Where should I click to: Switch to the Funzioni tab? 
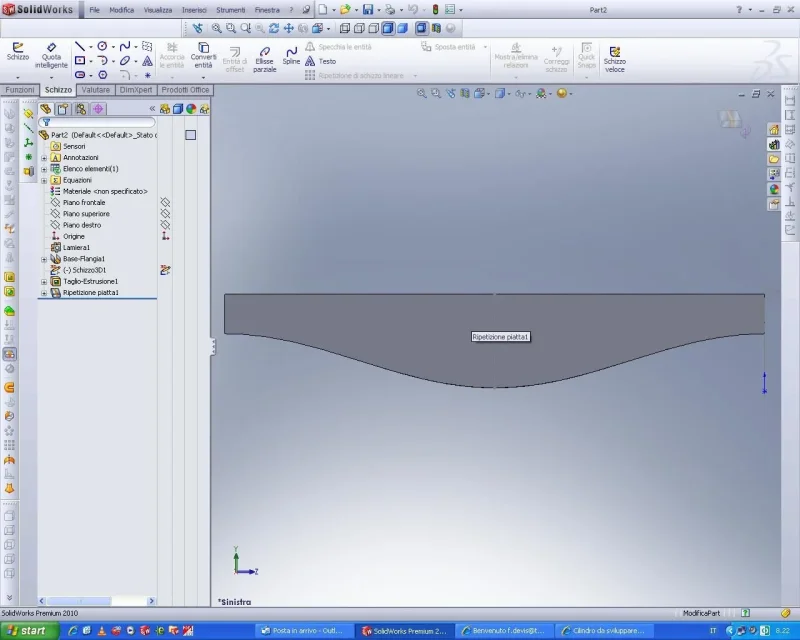pyautogui.click(x=20, y=90)
